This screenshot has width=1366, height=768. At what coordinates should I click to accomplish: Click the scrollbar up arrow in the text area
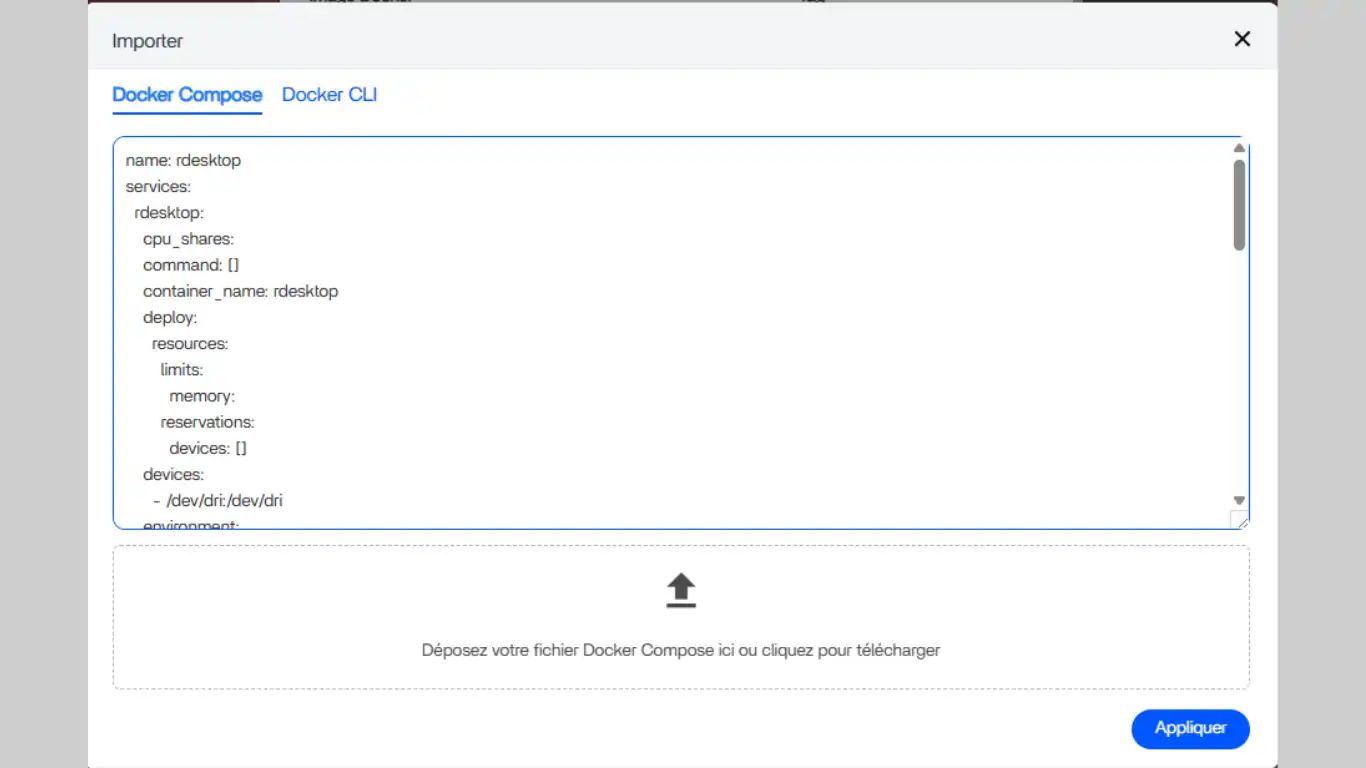coord(1239,148)
